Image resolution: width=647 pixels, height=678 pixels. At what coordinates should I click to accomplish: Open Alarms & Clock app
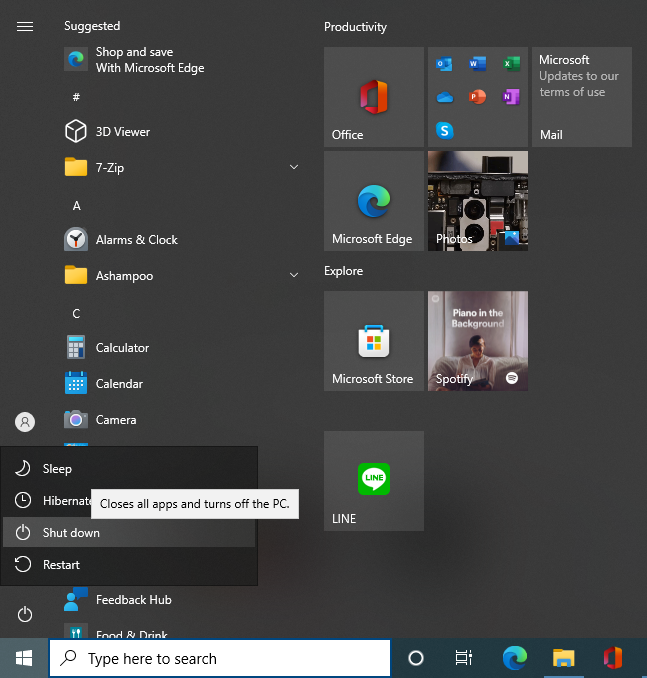(182, 240)
